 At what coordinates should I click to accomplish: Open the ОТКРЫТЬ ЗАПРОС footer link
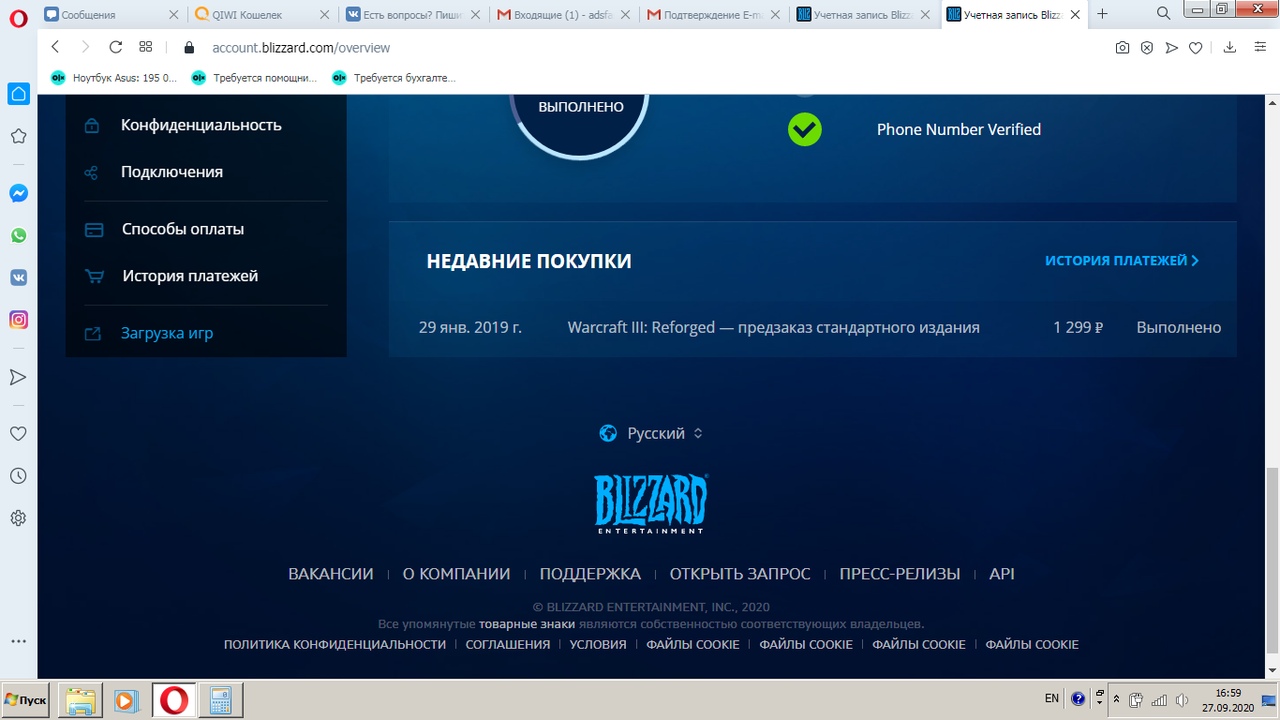click(740, 574)
